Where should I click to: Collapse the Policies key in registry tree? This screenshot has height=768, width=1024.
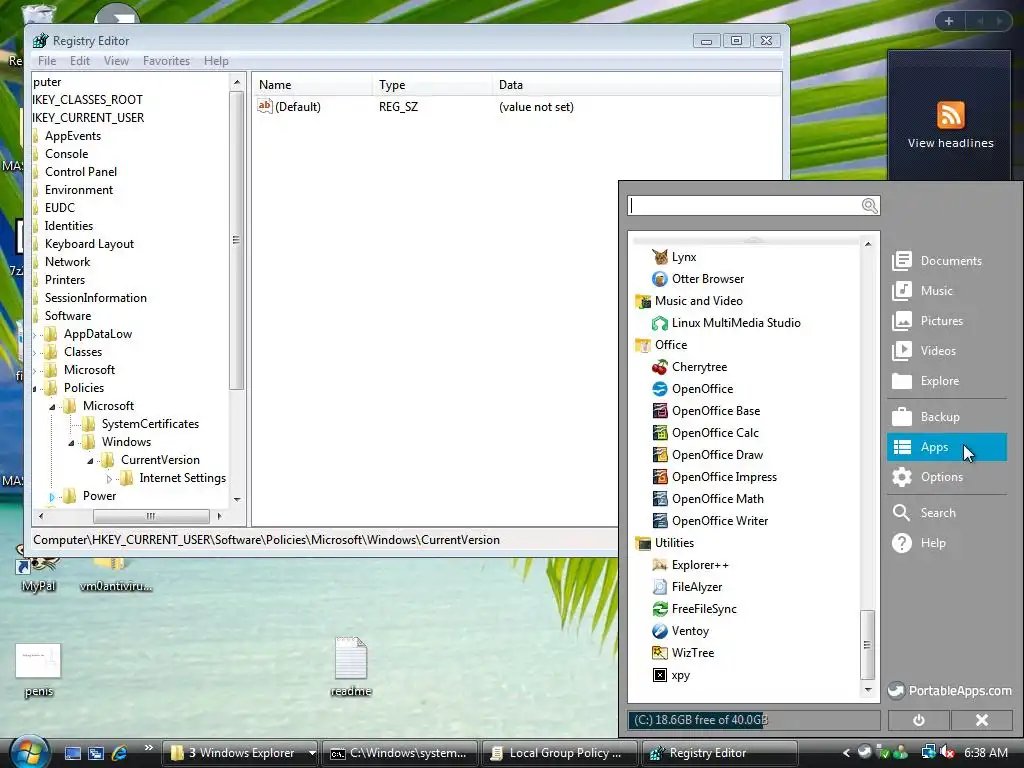[35, 389]
